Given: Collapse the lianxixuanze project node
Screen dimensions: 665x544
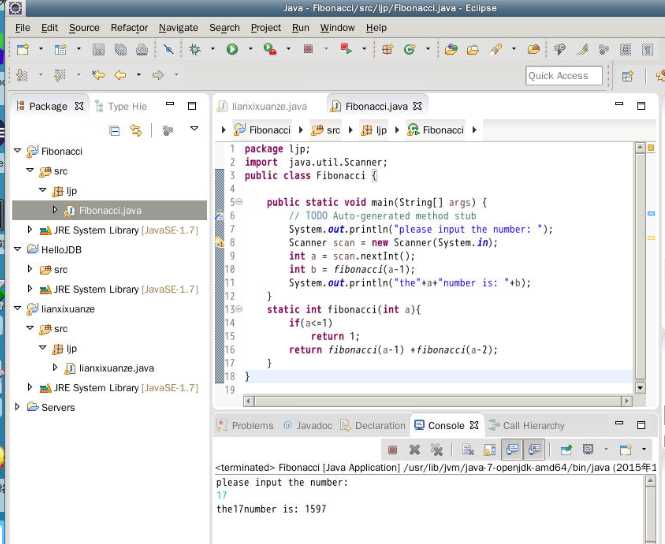Looking at the screenshot, I should (18, 308).
